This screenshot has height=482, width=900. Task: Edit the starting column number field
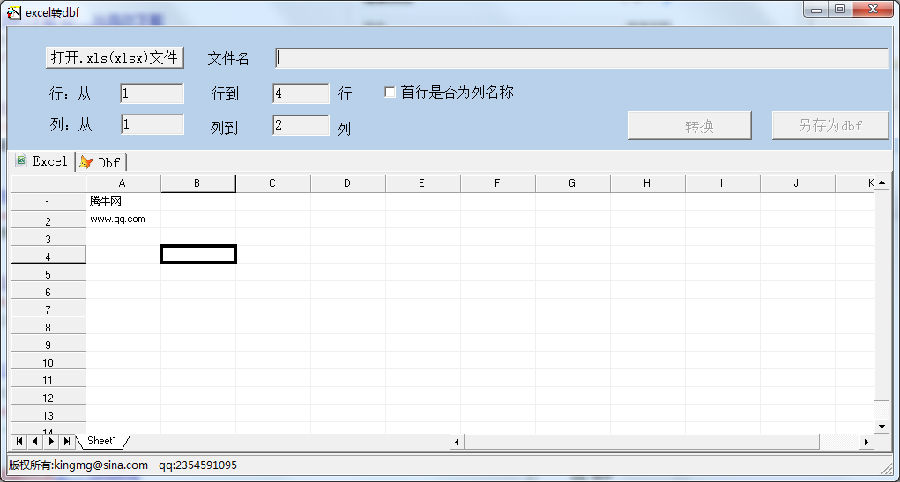click(x=152, y=125)
